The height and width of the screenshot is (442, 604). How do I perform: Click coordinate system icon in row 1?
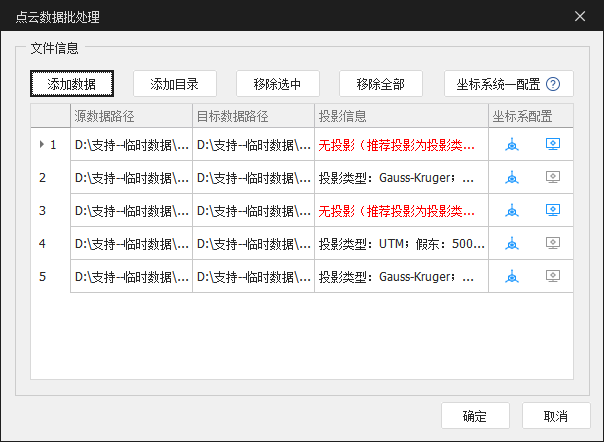click(511, 145)
